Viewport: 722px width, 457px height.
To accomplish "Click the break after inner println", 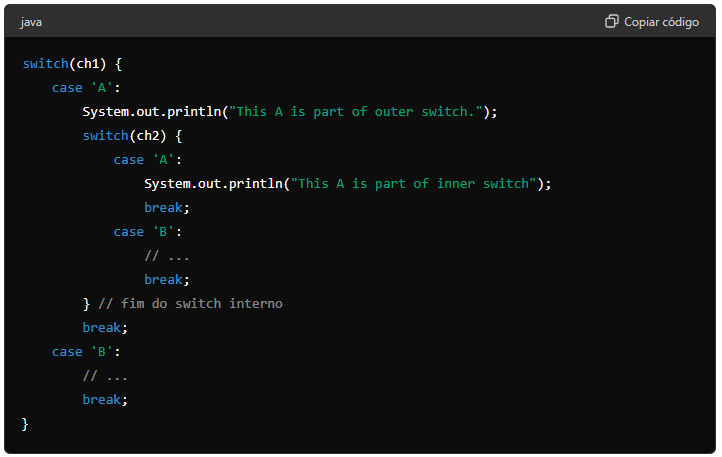I will 166,208.
